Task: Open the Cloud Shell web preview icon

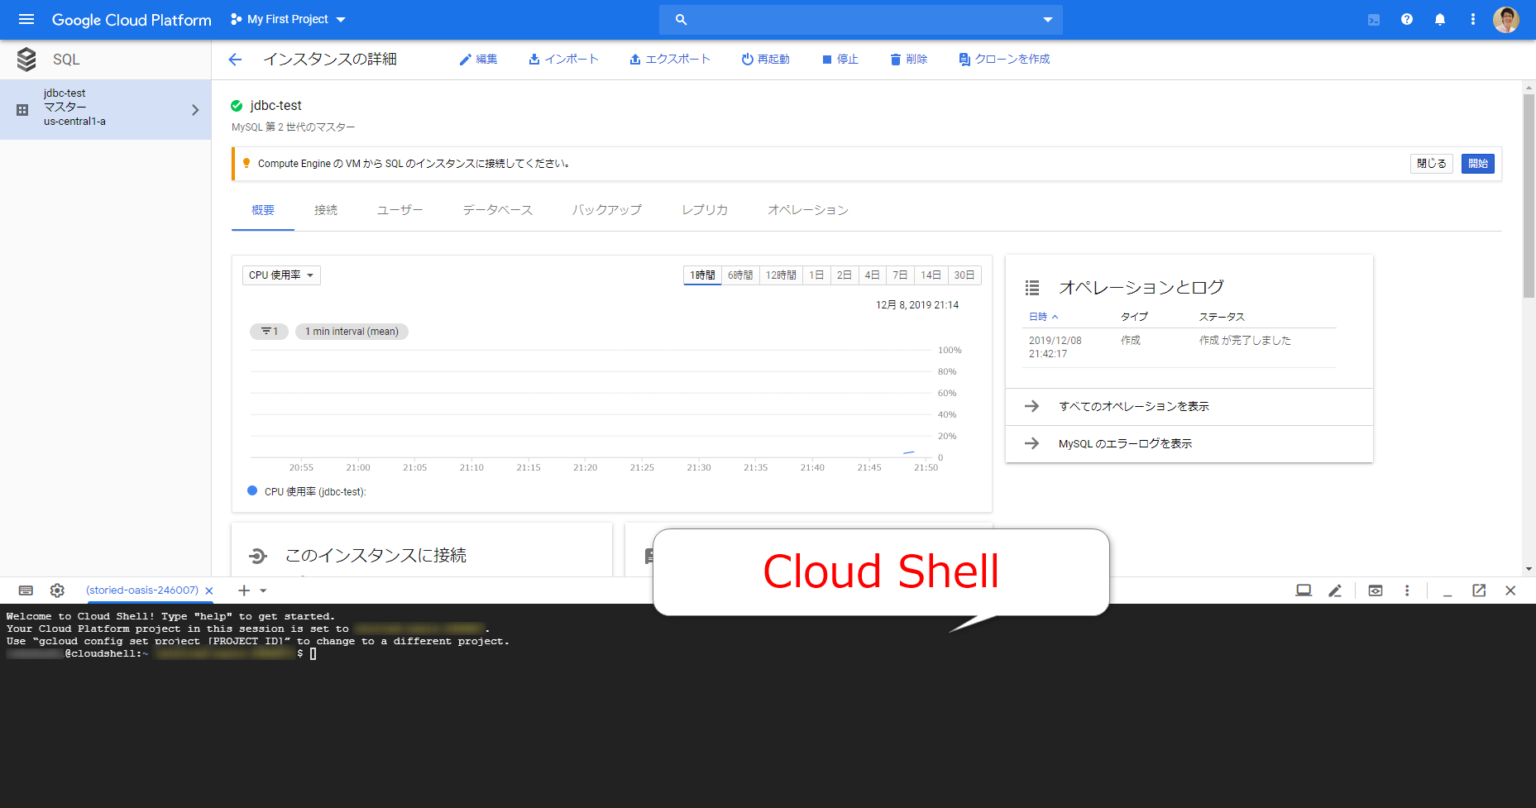Action: [1374, 590]
